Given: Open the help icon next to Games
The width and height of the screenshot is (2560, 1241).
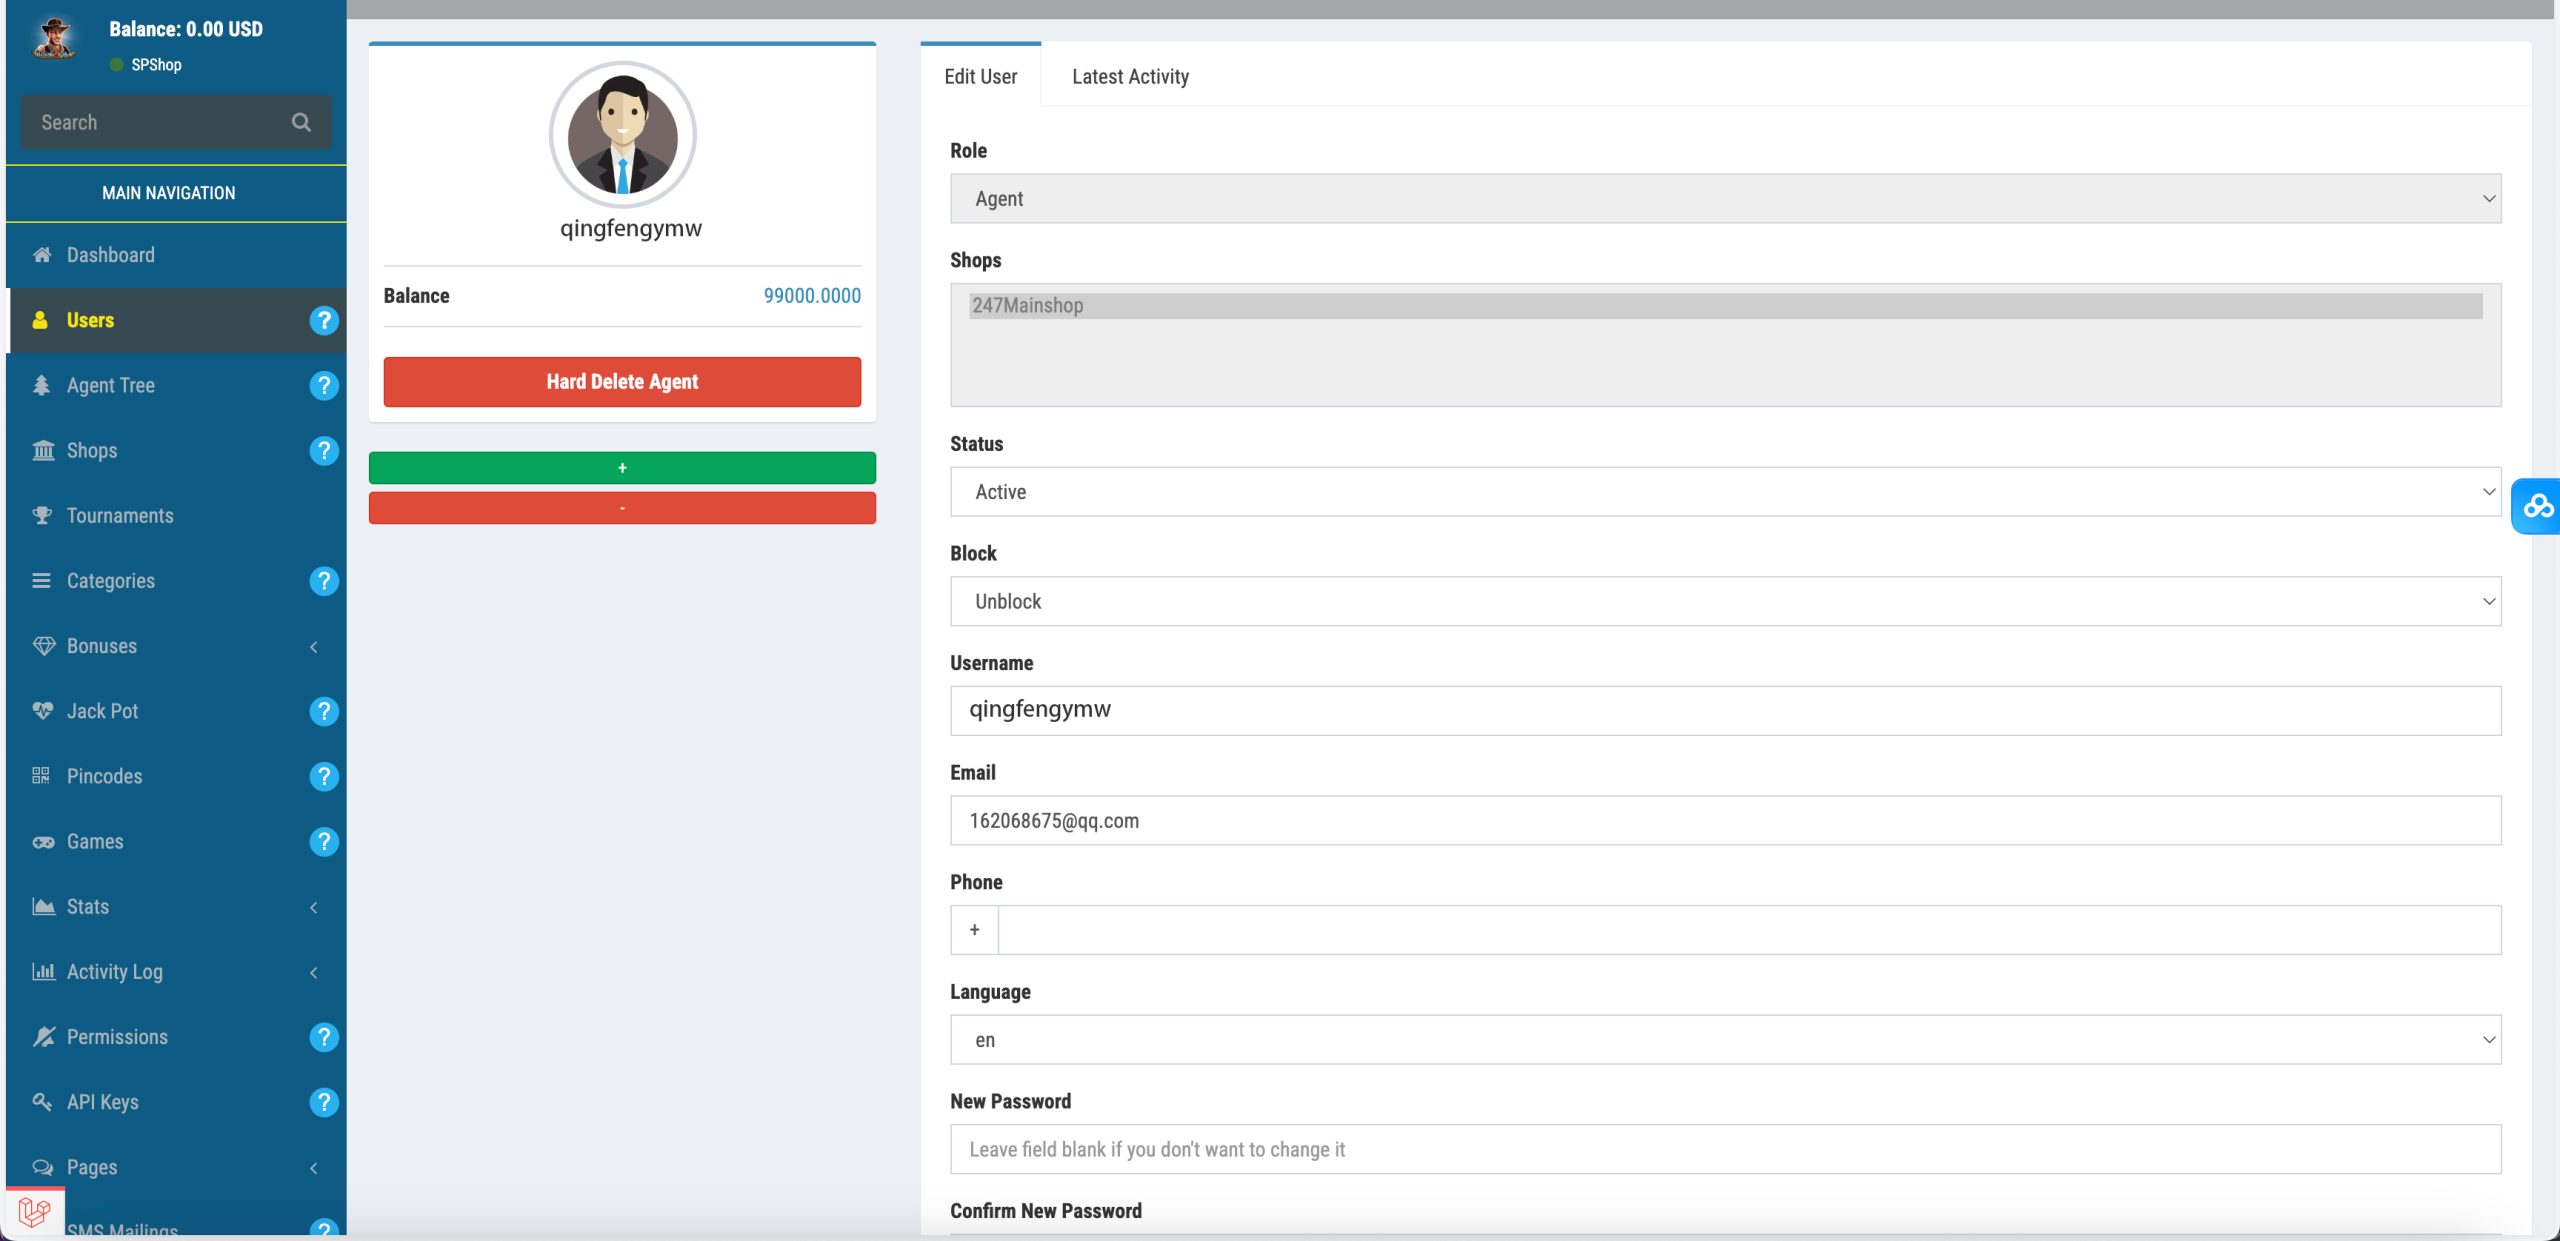Looking at the screenshot, I should pos(324,842).
